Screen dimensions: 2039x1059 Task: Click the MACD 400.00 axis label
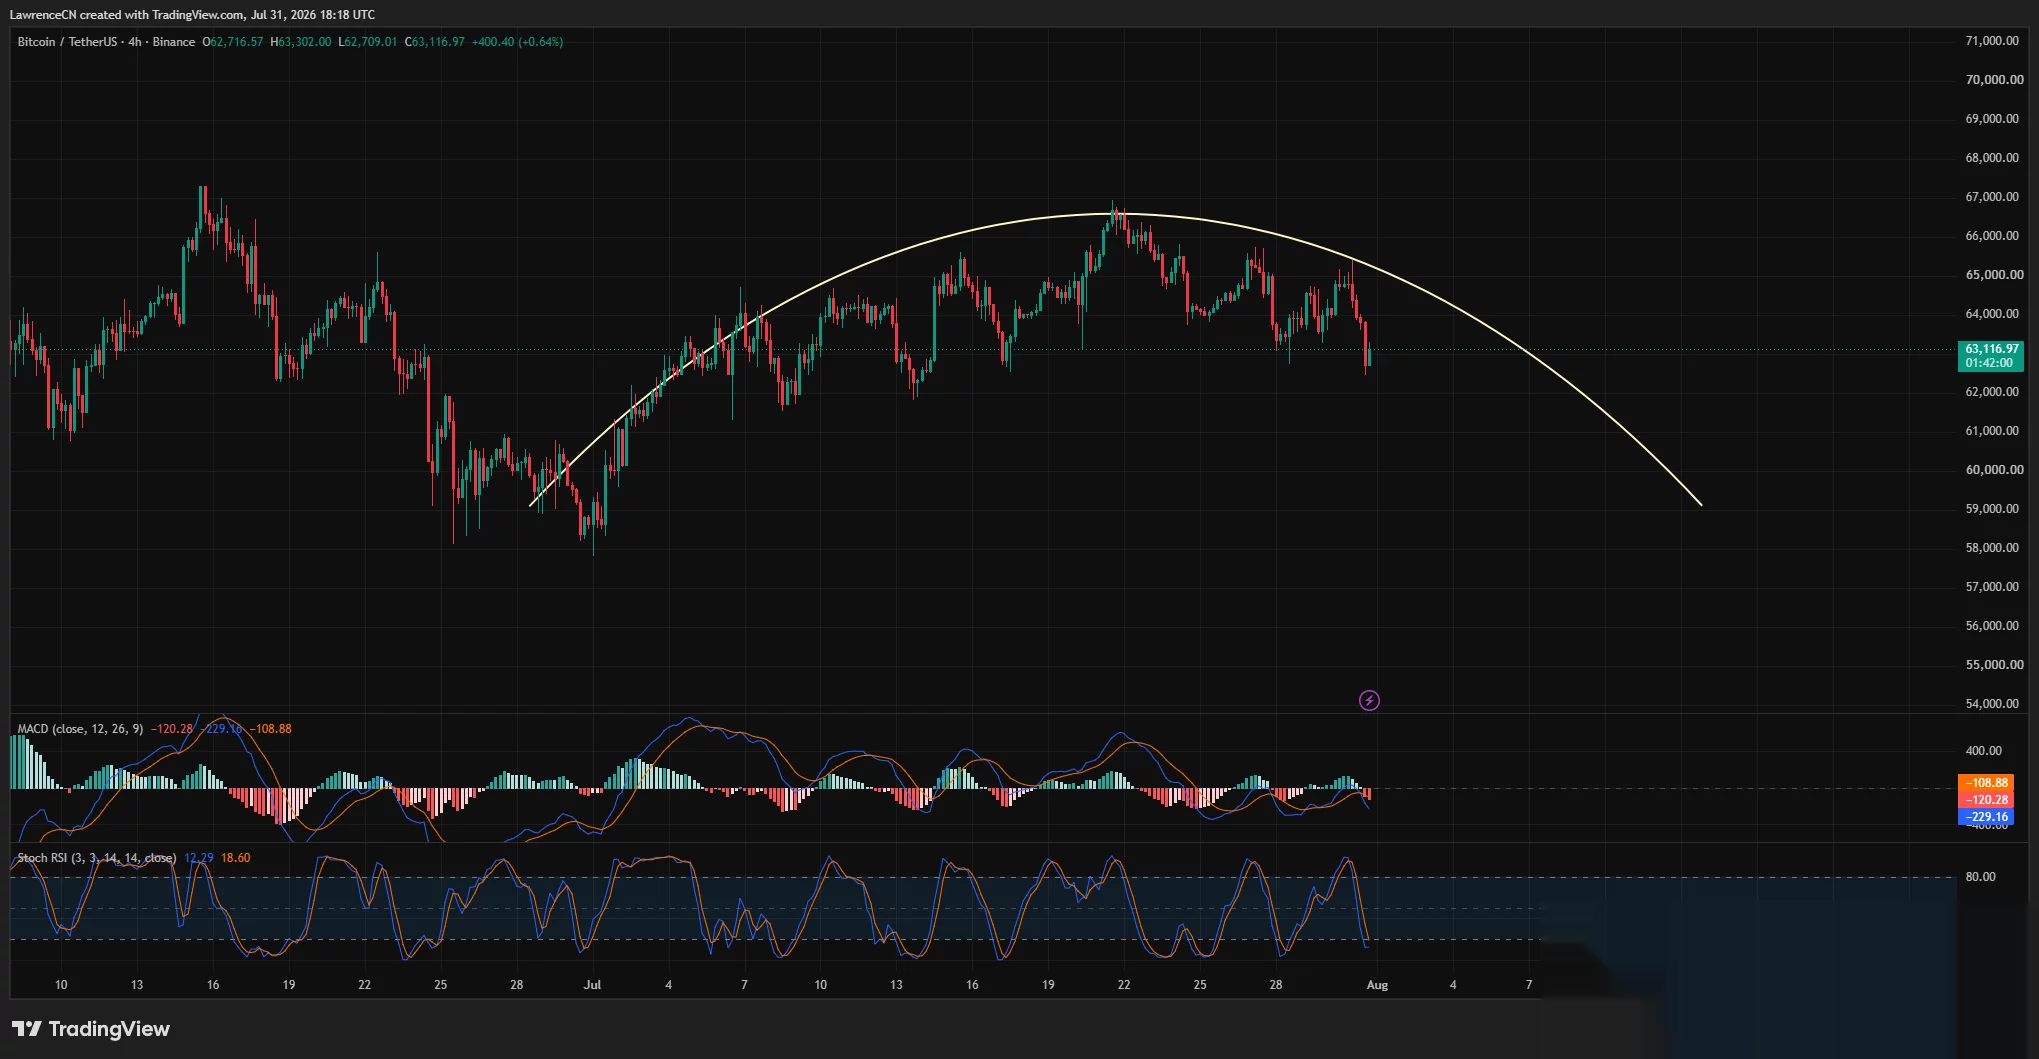click(1983, 751)
